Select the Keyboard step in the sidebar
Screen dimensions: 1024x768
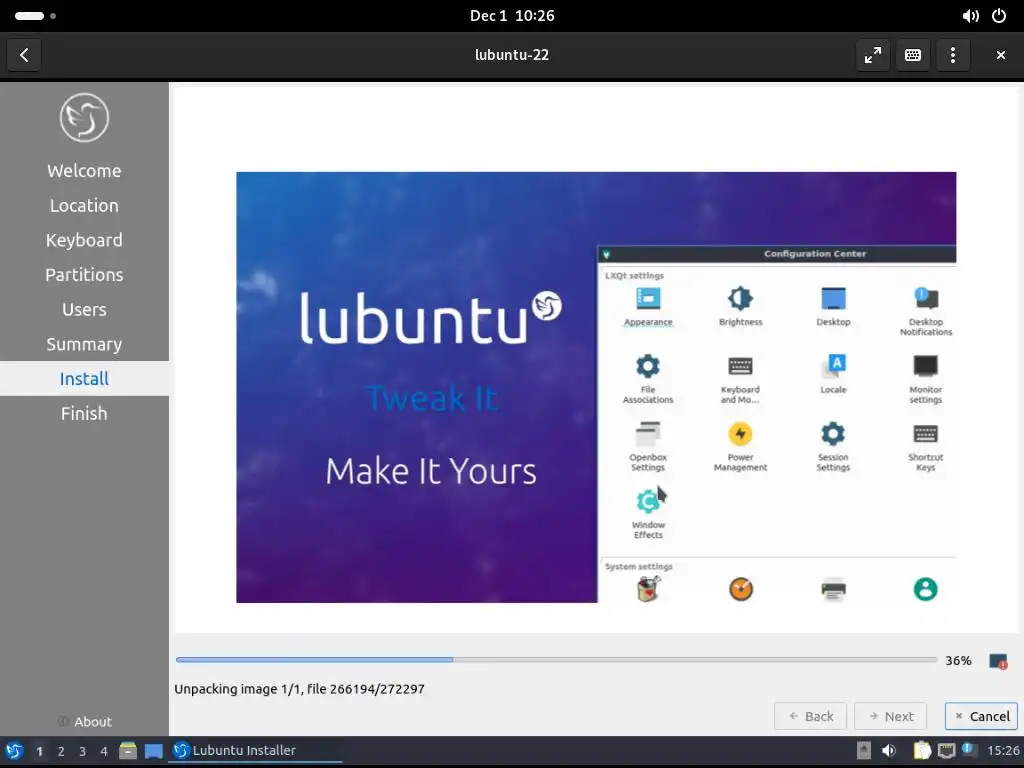point(84,240)
